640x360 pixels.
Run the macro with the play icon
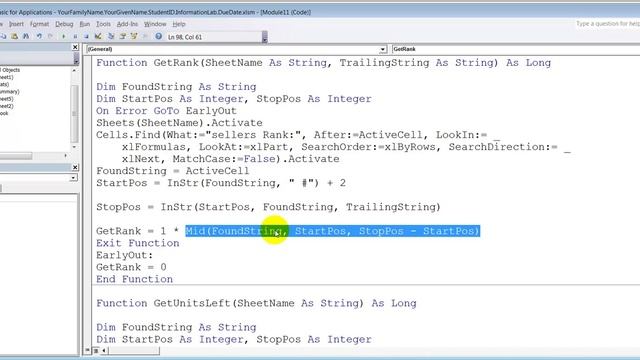(64, 36)
